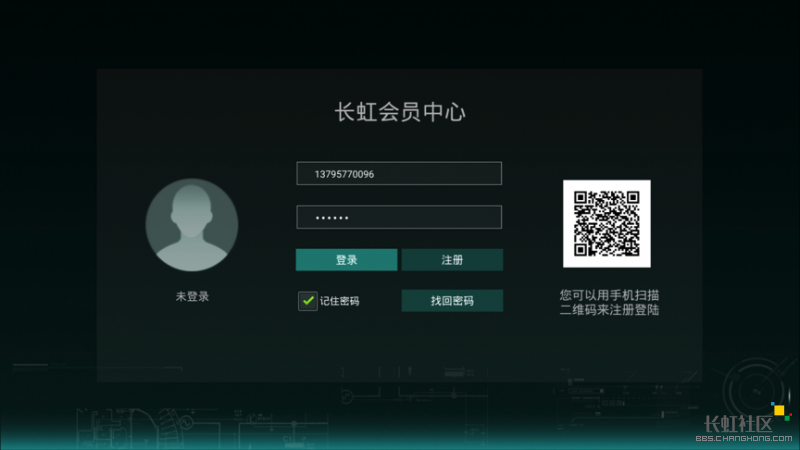Click the phone number input field
The height and width of the screenshot is (450, 800).
399,173
